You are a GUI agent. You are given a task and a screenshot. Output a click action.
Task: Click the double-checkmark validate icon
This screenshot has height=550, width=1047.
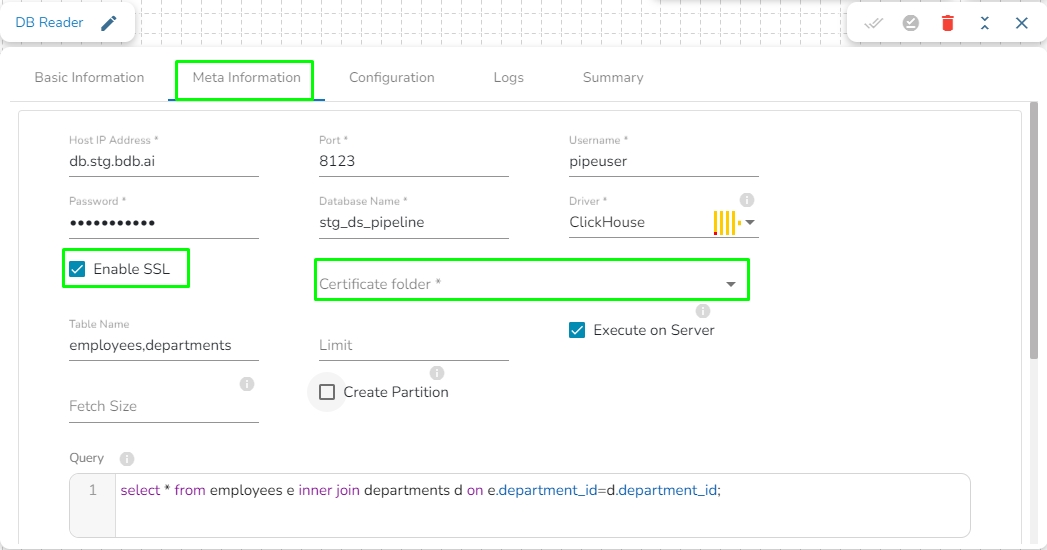point(874,23)
